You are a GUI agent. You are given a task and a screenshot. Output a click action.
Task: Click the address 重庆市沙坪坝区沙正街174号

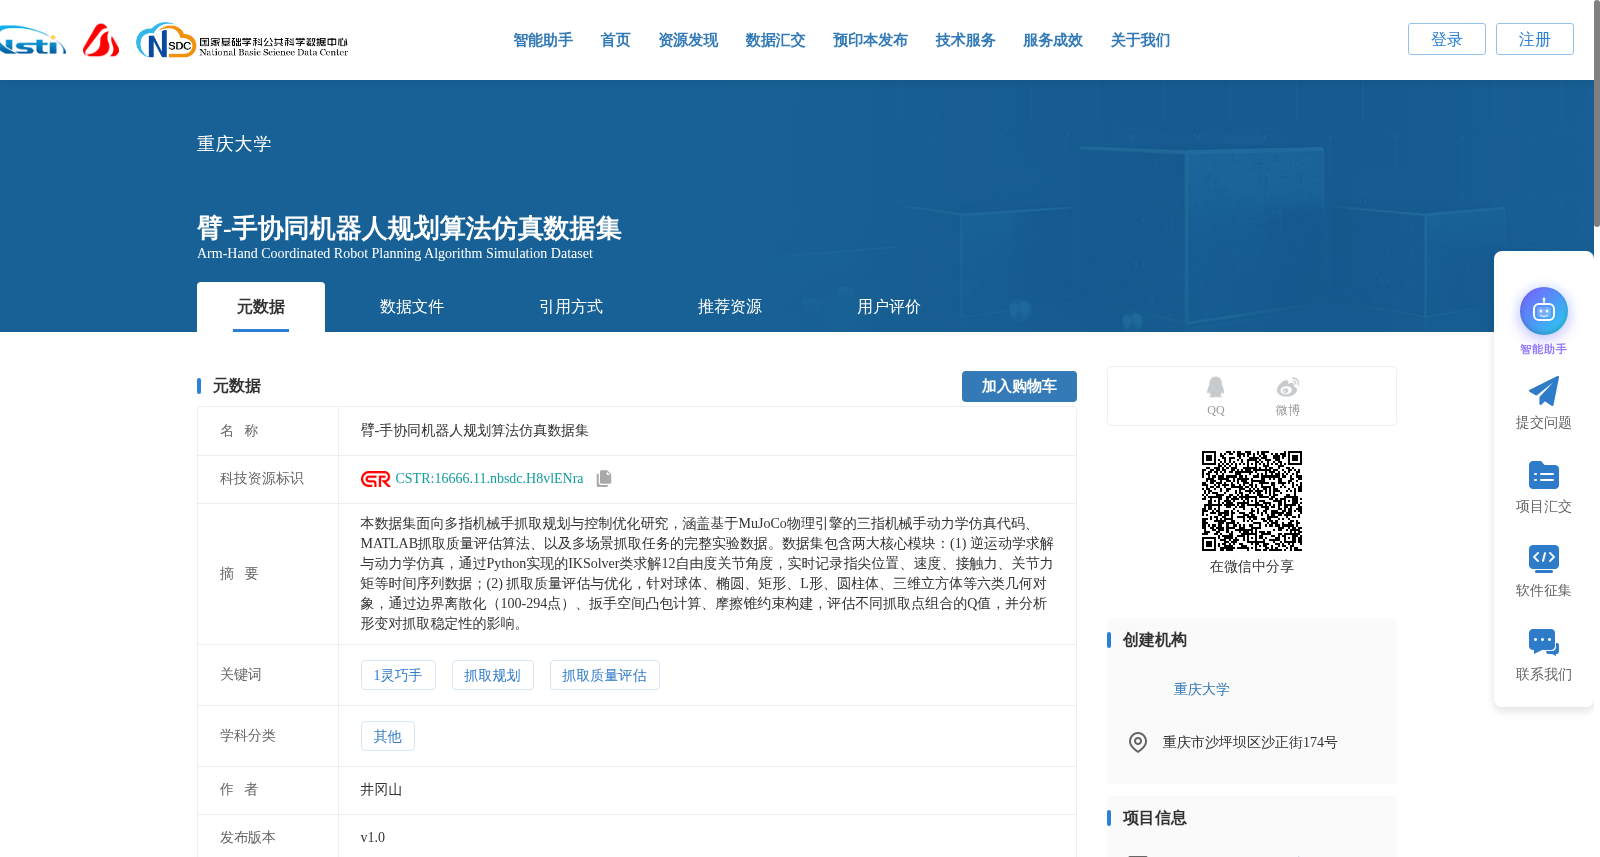pos(1250,742)
